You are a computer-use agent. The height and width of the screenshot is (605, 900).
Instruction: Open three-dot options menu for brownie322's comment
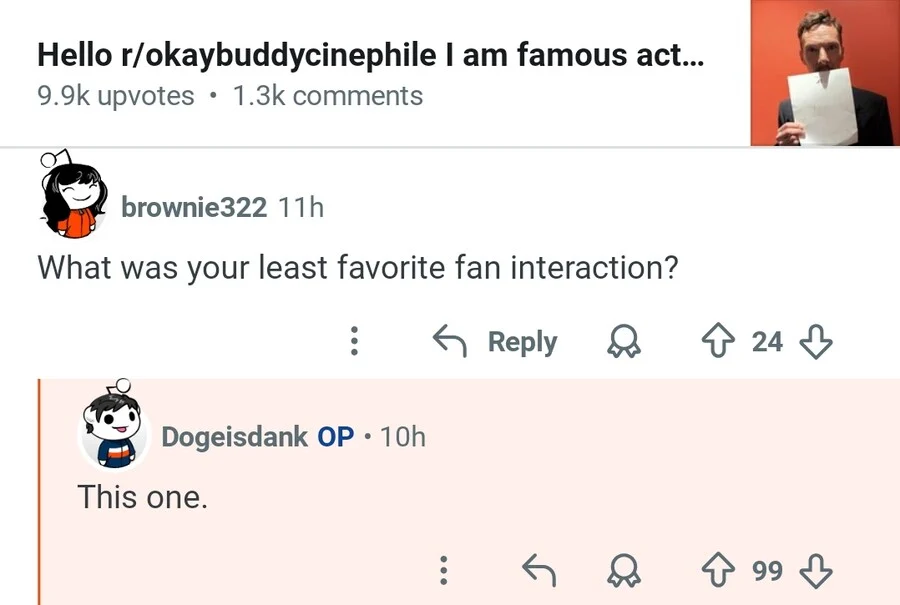(x=353, y=342)
